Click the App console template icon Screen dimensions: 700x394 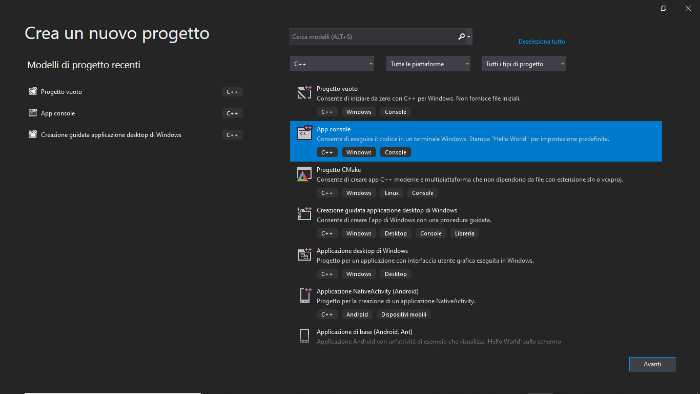(304, 133)
